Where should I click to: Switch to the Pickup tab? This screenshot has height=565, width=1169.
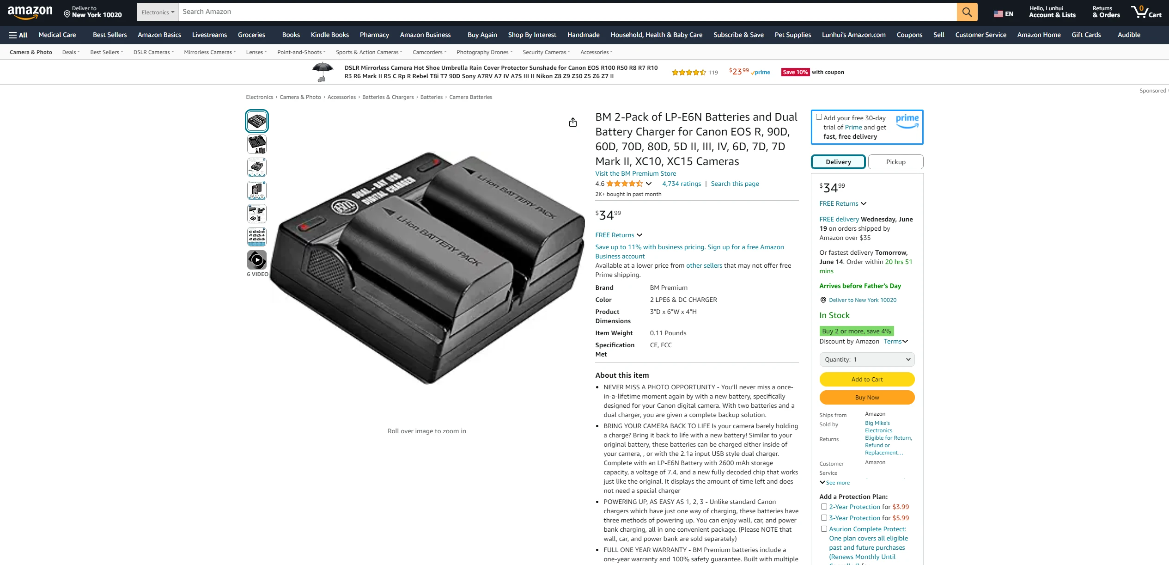tap(895, 162)
